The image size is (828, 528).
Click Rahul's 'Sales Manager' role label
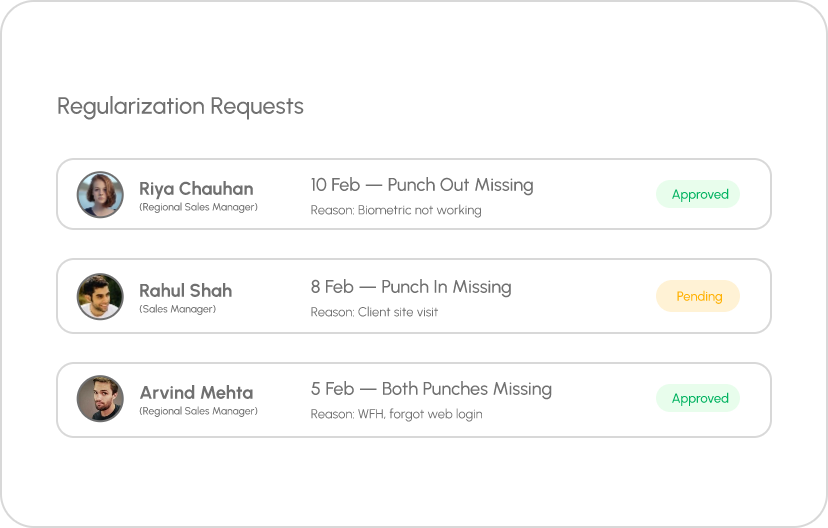(x=177, y=309)
